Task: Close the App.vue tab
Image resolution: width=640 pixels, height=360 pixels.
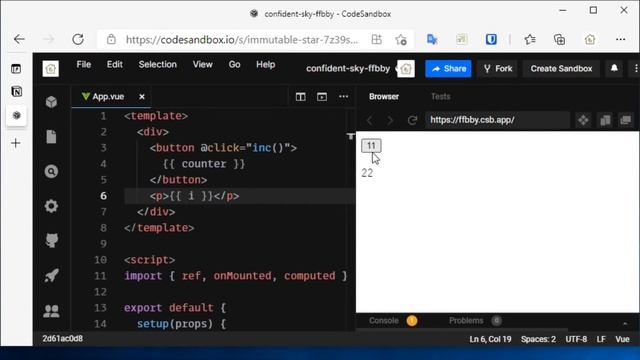Action: click(142, 97)
